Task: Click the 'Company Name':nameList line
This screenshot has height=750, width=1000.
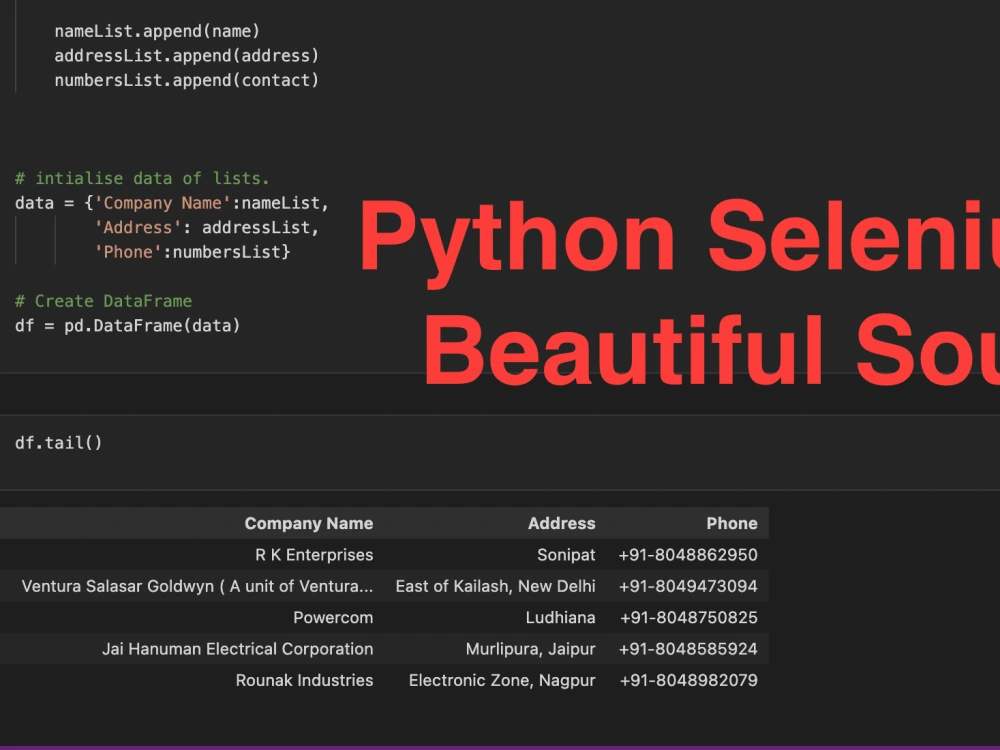Action: [x=172, y=203]
